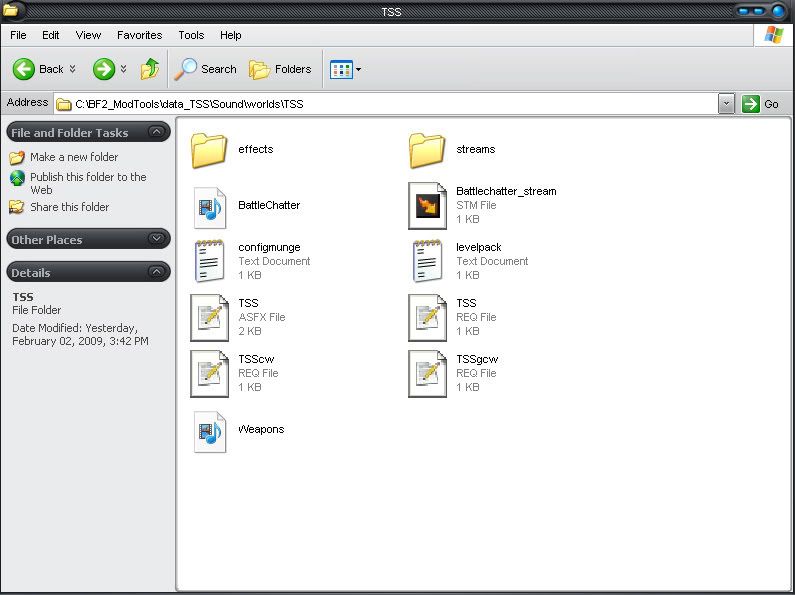Click the Weapons file name
795x595 pixels.
pos(261,429)
